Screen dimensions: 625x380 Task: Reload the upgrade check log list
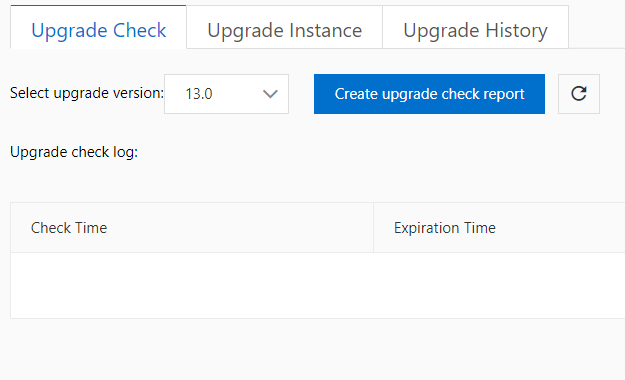coord(579,94)
